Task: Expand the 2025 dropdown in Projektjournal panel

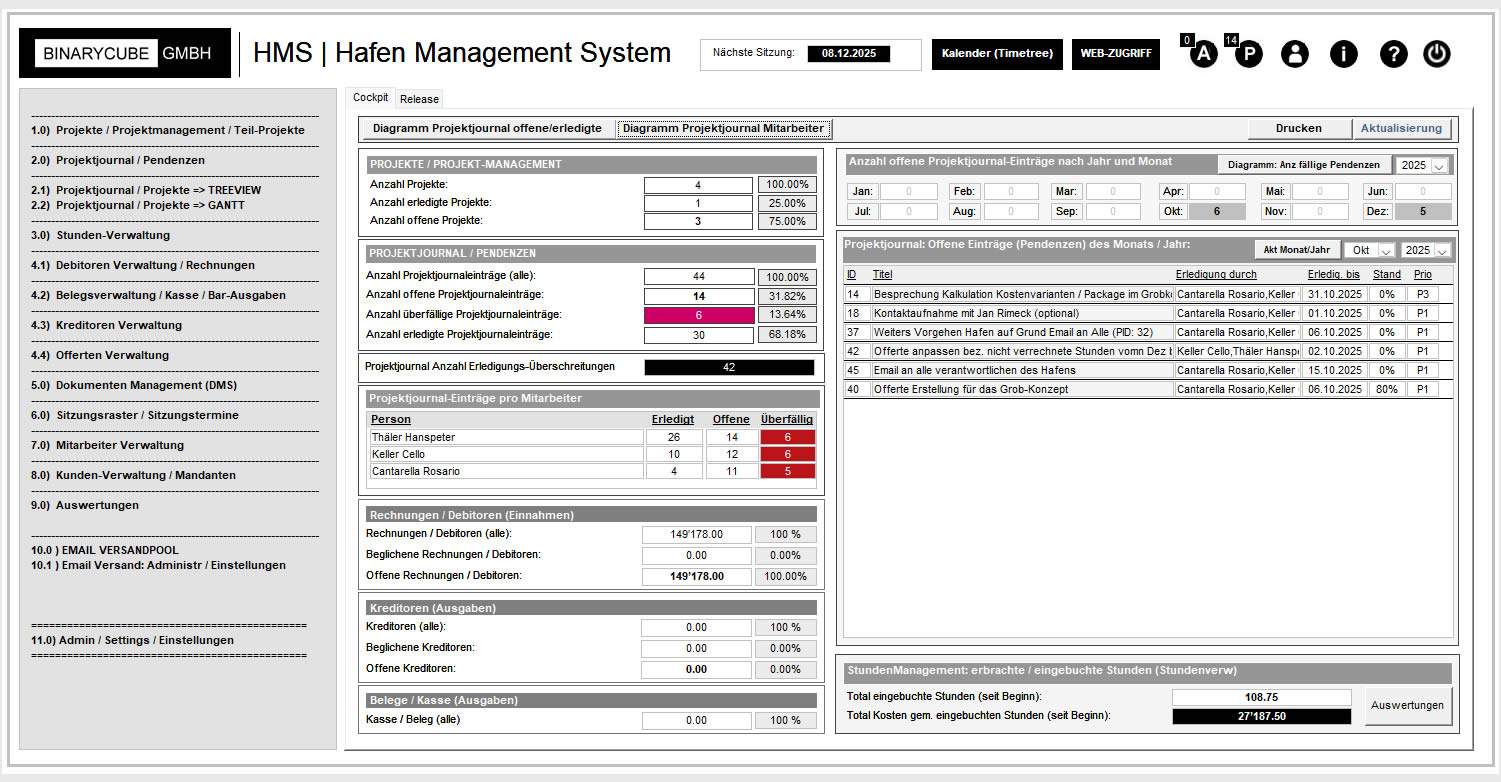Action: pyautogui.click(x=1427, y=250)
